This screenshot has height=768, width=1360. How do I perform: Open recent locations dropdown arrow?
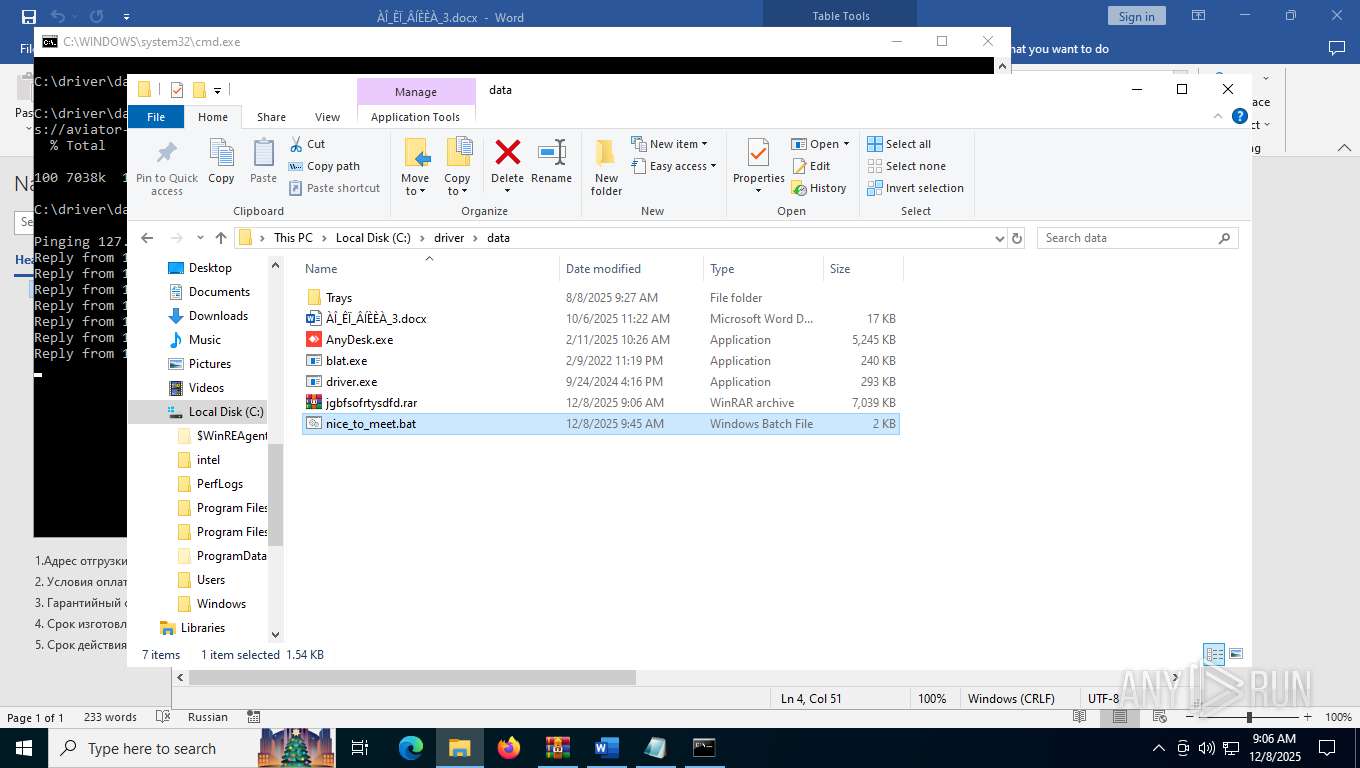pyautogui.click(x=200, y=238)
